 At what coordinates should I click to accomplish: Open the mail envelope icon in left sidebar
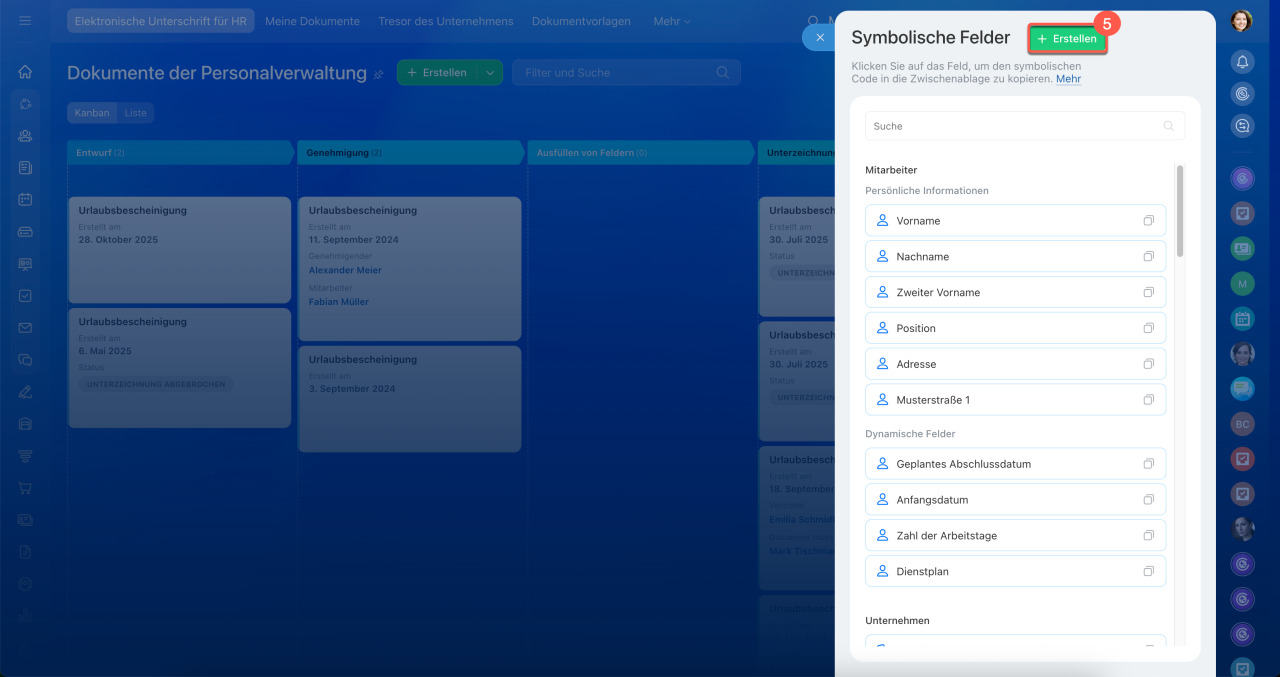point(25,328)
